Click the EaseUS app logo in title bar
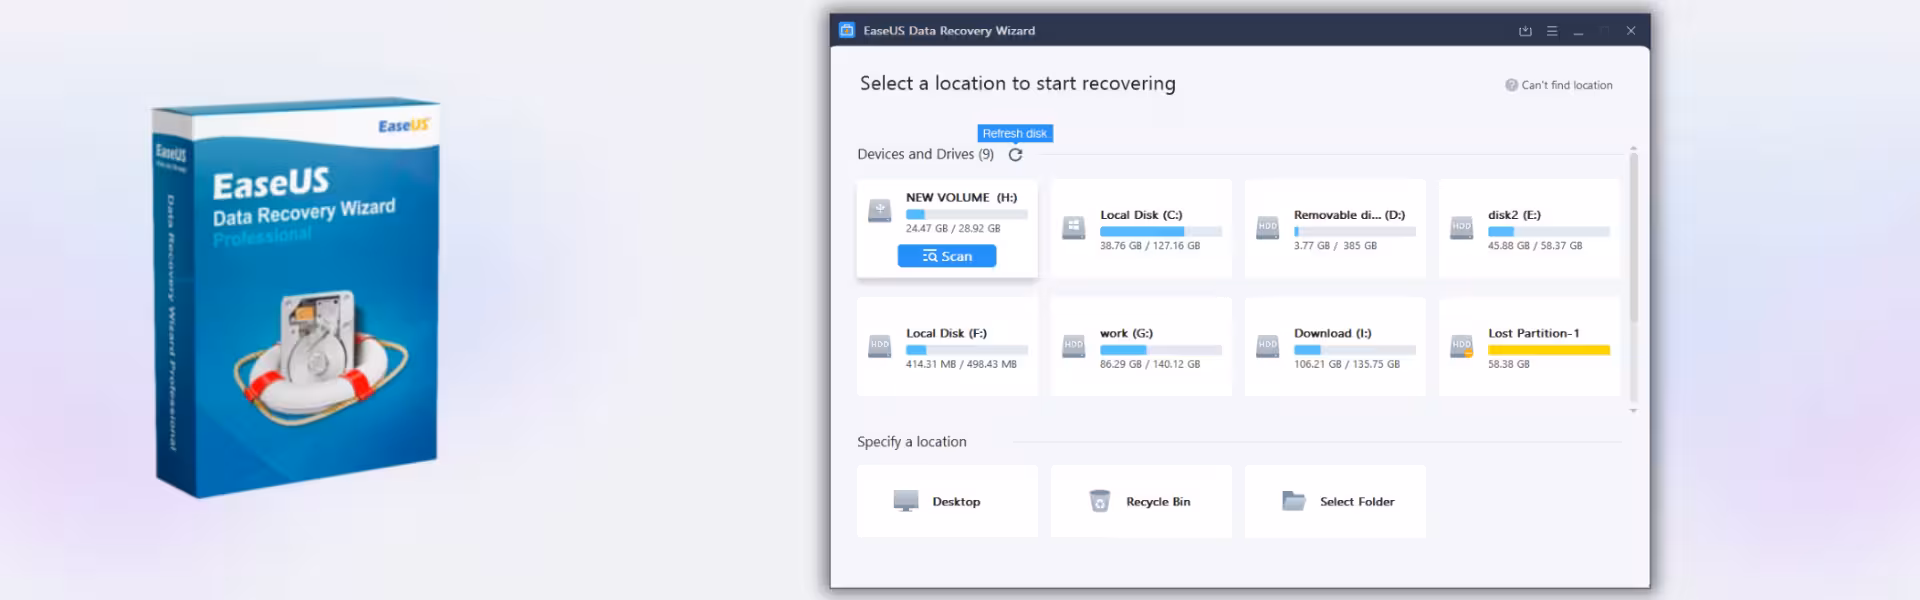Image resolution: width=1920 pixels, height=600 pixels. [846, 30]
